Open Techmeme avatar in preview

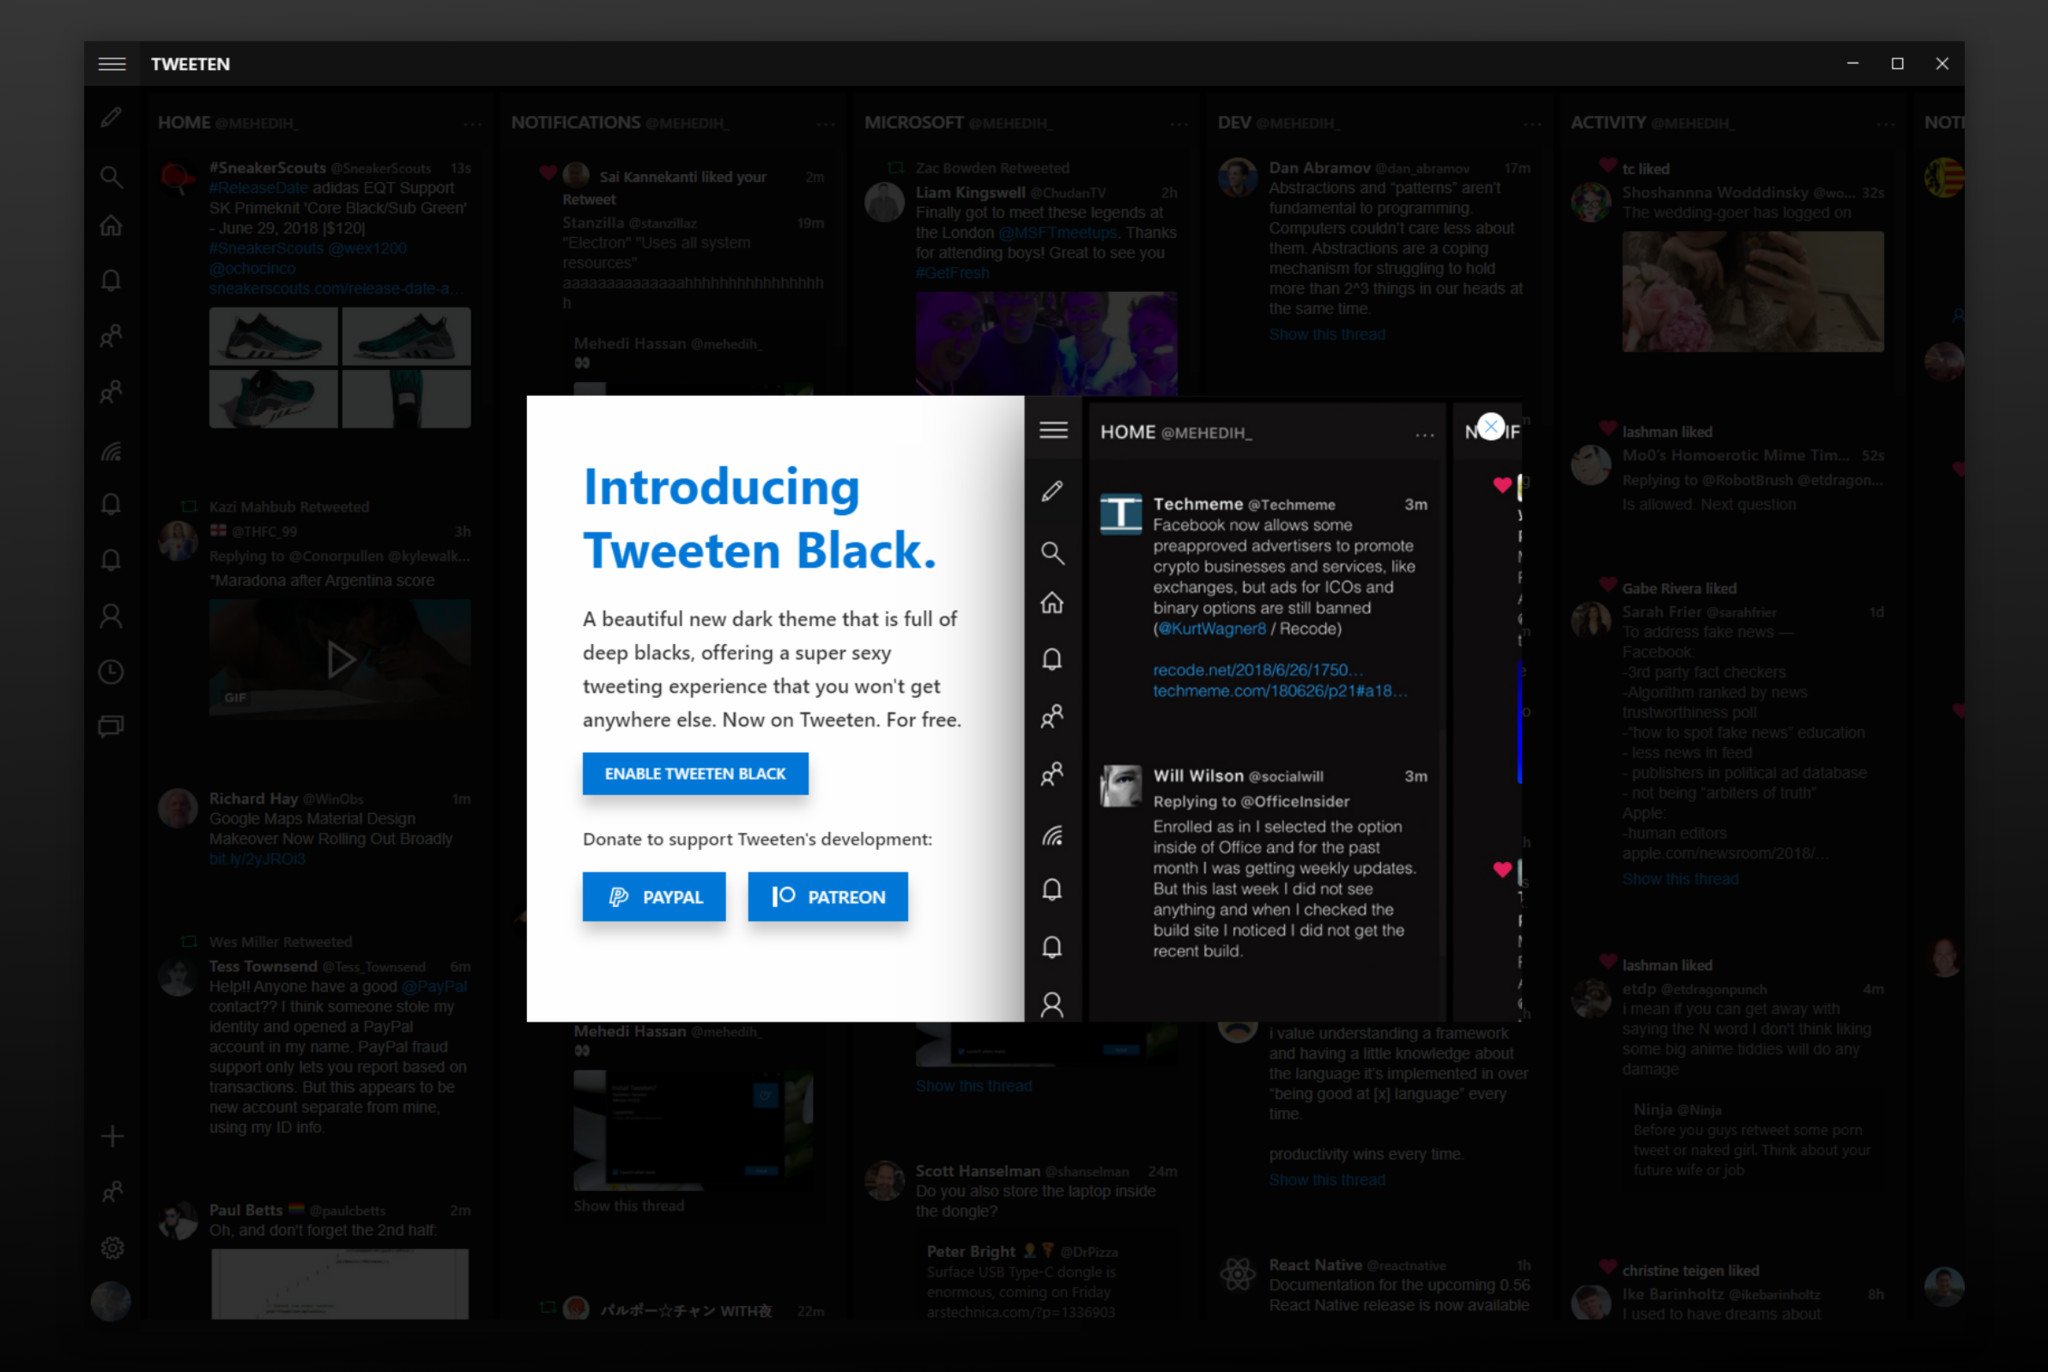click(1121, 514)
